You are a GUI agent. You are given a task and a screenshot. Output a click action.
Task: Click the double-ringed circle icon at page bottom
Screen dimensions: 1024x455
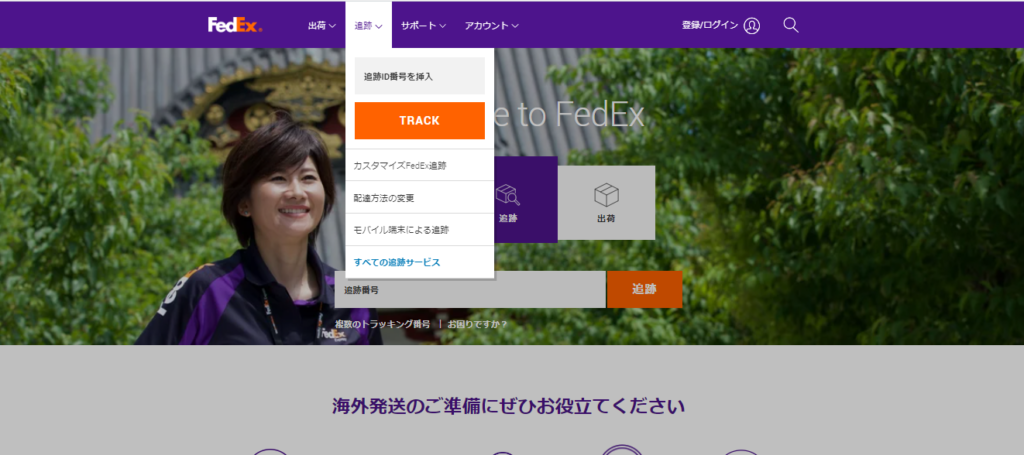[x=622, y=449]
